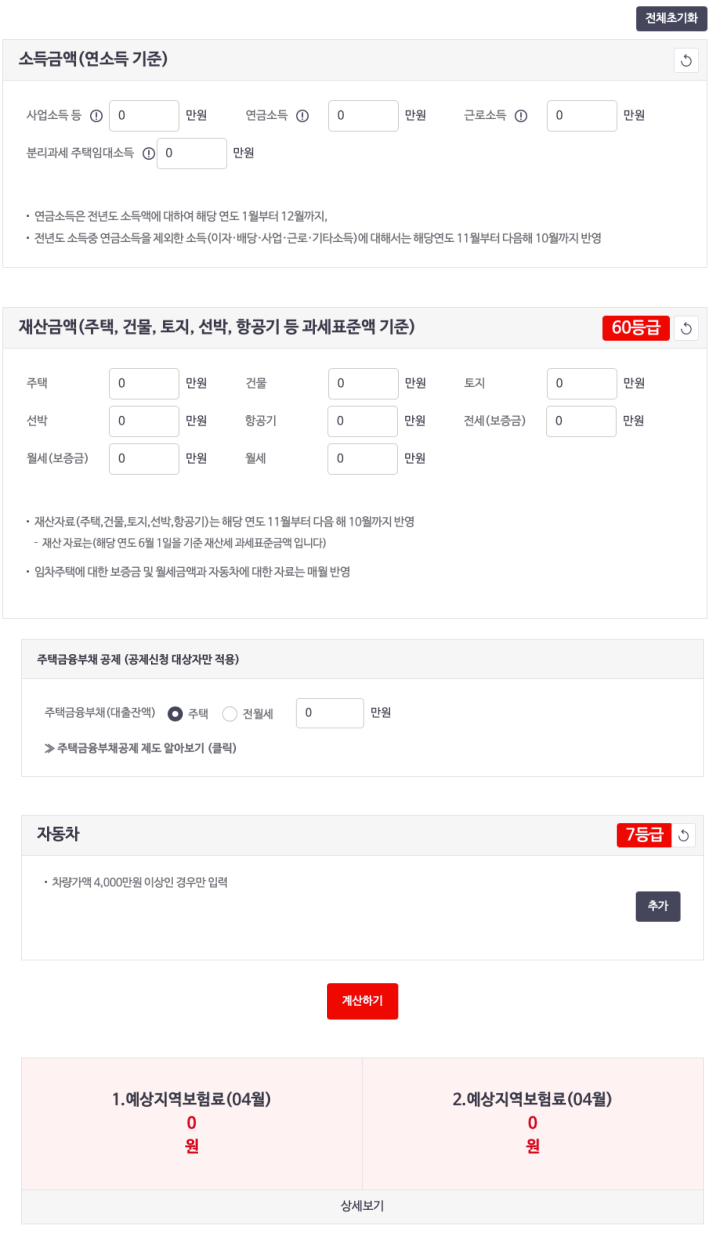Reset the 재산금액 section using refresh icon
The height and width of the screenshot is (1238, 720).
pos(686,328)
